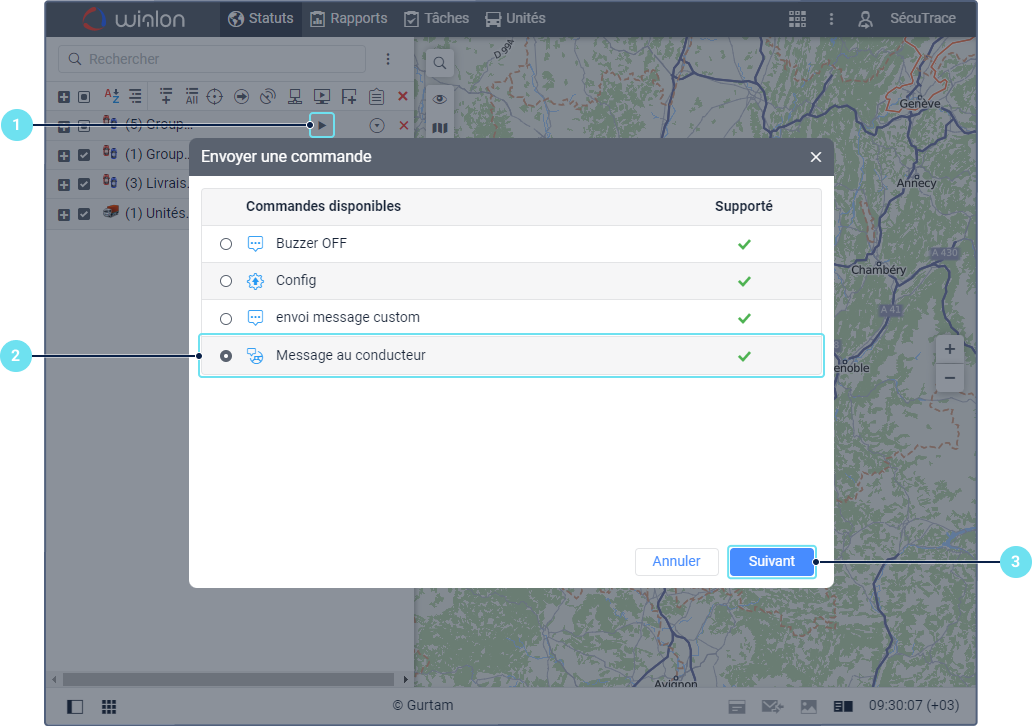Image resolution: width=1032 pixels, height=726 pixels.
Task: Open the three-dot options beside the search field
Action: click(388, 59)
